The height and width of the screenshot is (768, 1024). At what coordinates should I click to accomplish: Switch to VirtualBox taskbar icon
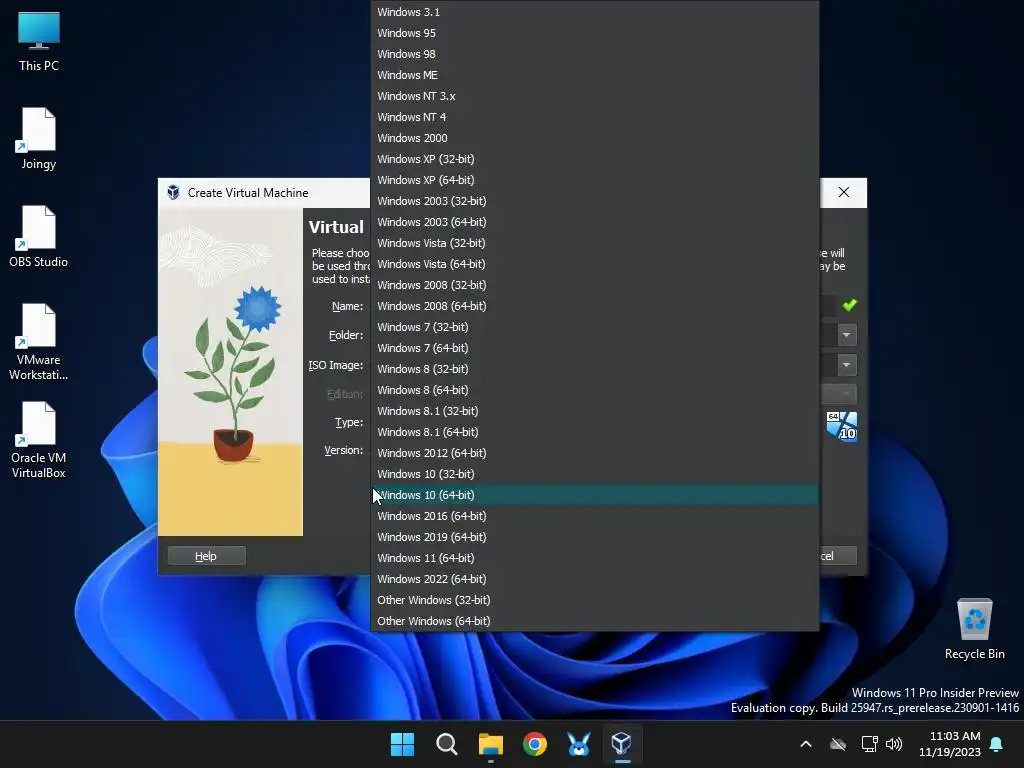(622, 744)
